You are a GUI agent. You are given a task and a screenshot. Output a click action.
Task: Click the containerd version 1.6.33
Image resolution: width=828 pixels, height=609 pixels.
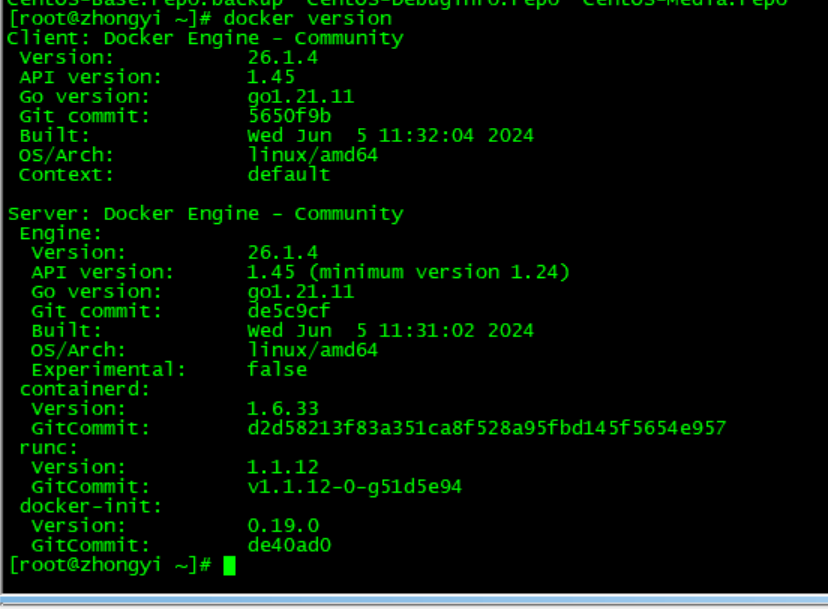click(283, 408)
